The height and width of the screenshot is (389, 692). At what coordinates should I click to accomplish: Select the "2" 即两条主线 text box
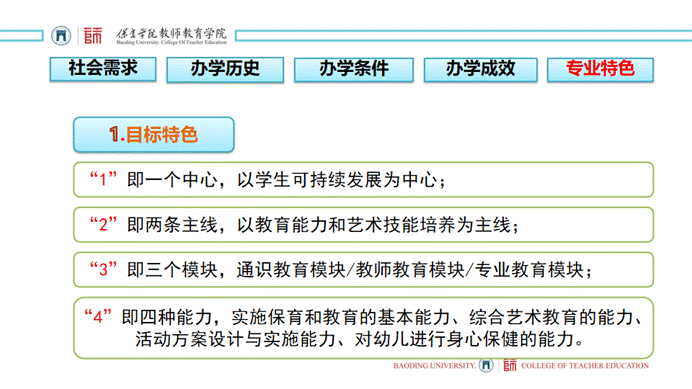tap(363, 225)
